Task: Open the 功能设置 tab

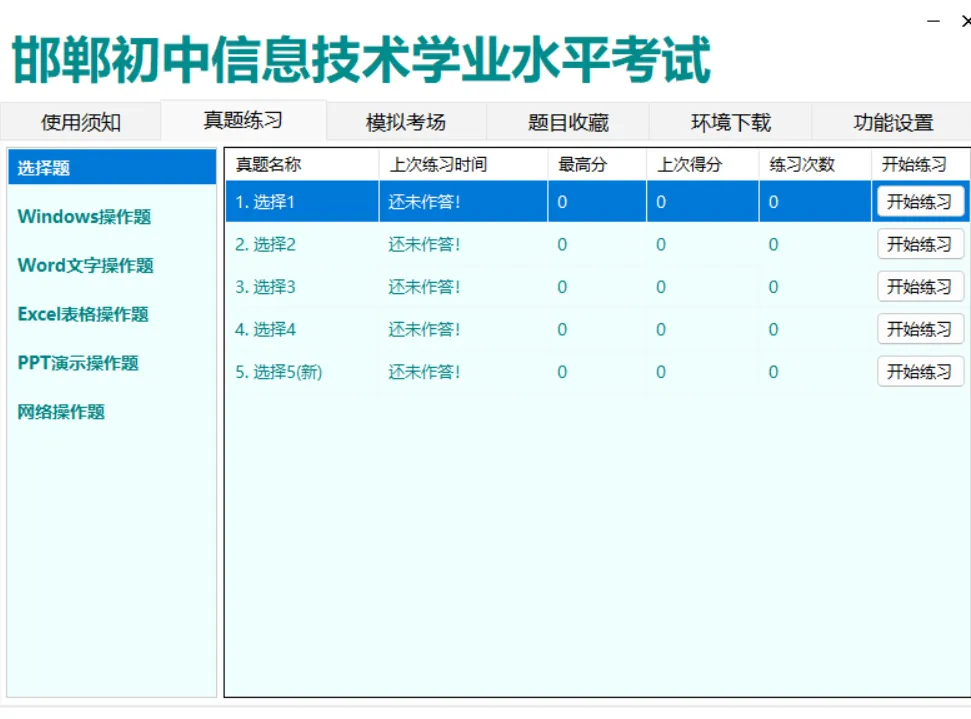Action: [890, 121]
